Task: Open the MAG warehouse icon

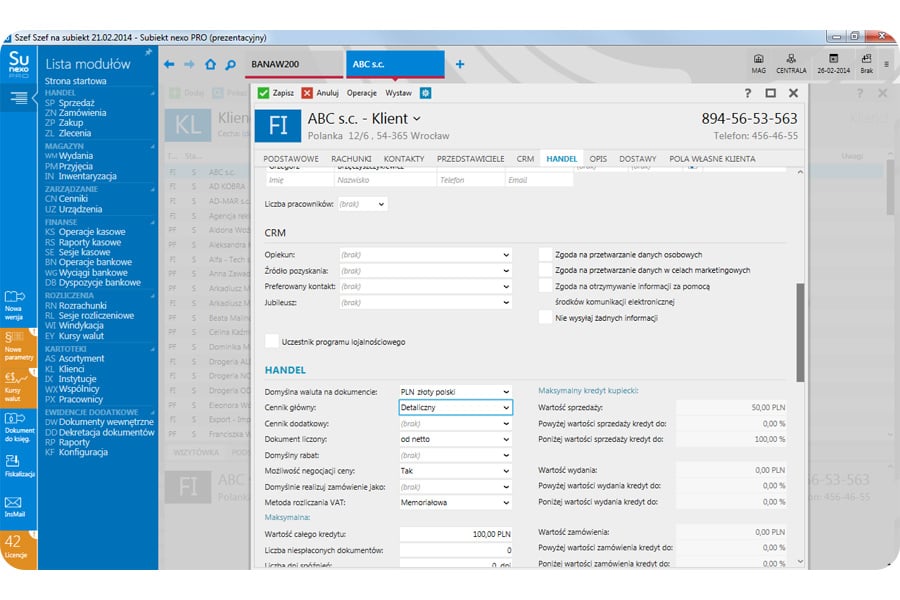Action: point(758,62)
